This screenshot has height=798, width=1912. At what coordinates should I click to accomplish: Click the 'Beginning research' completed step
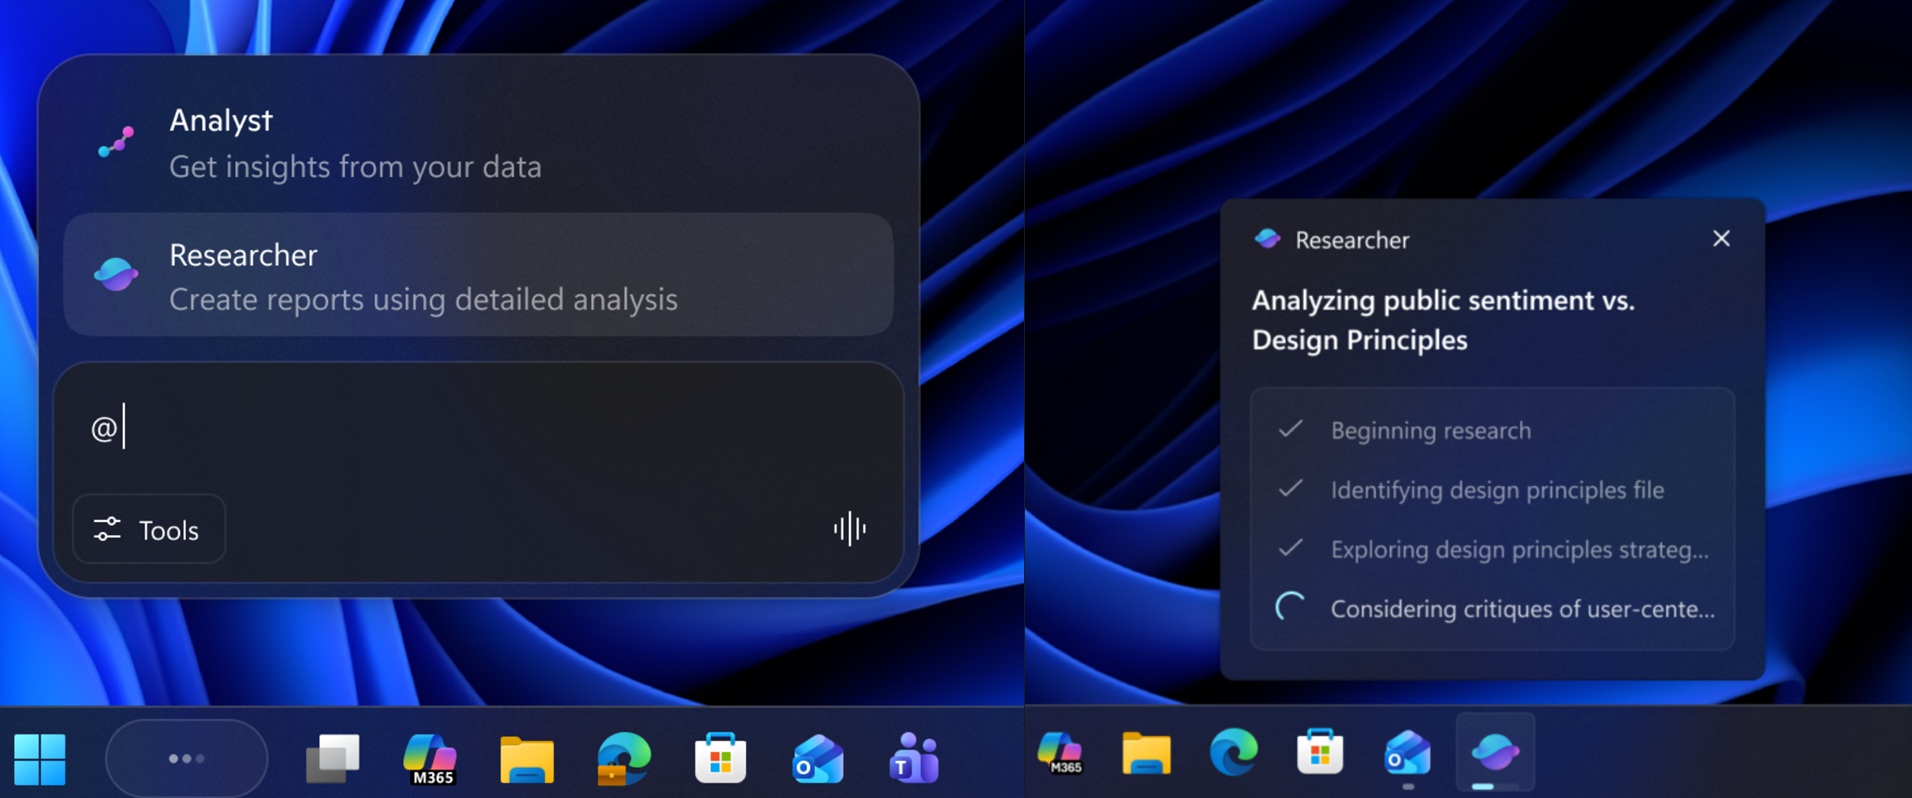[x=1430, y=430]
